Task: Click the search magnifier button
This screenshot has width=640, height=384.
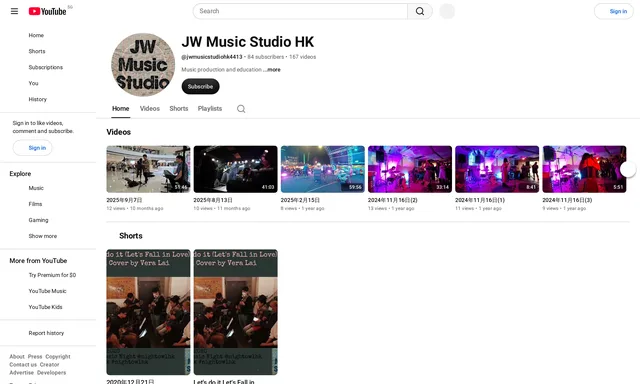Action: click(420, 11)
